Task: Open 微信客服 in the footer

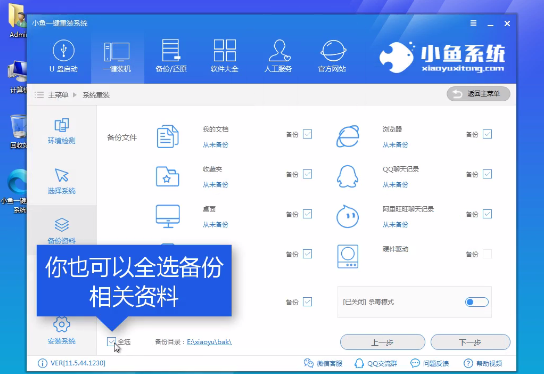Action: coord(323,363)
